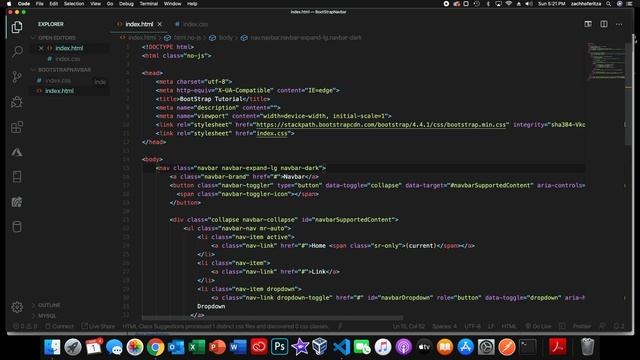Open the changes compare icon in editor toolbar
The width and height of the screenshot is (640, 360).
[588, 24]
